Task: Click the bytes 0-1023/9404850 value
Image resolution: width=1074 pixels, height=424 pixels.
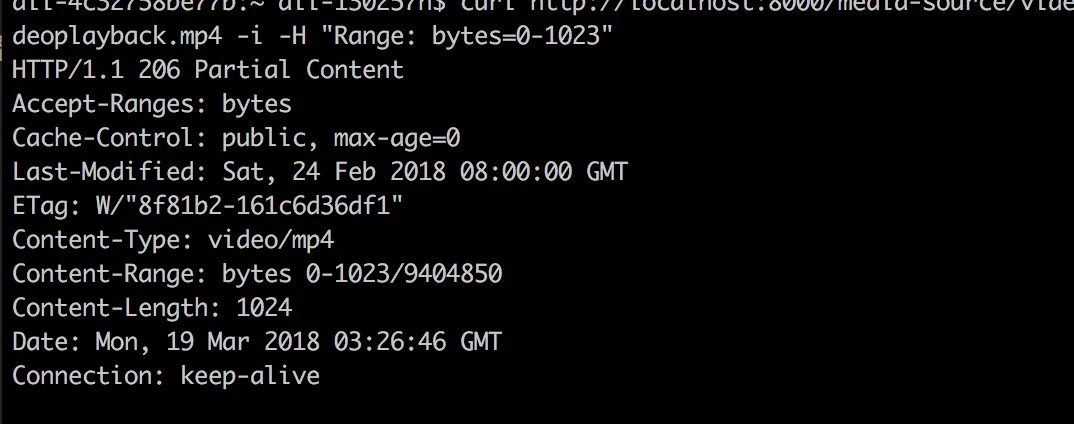Action: pos(362,274)
